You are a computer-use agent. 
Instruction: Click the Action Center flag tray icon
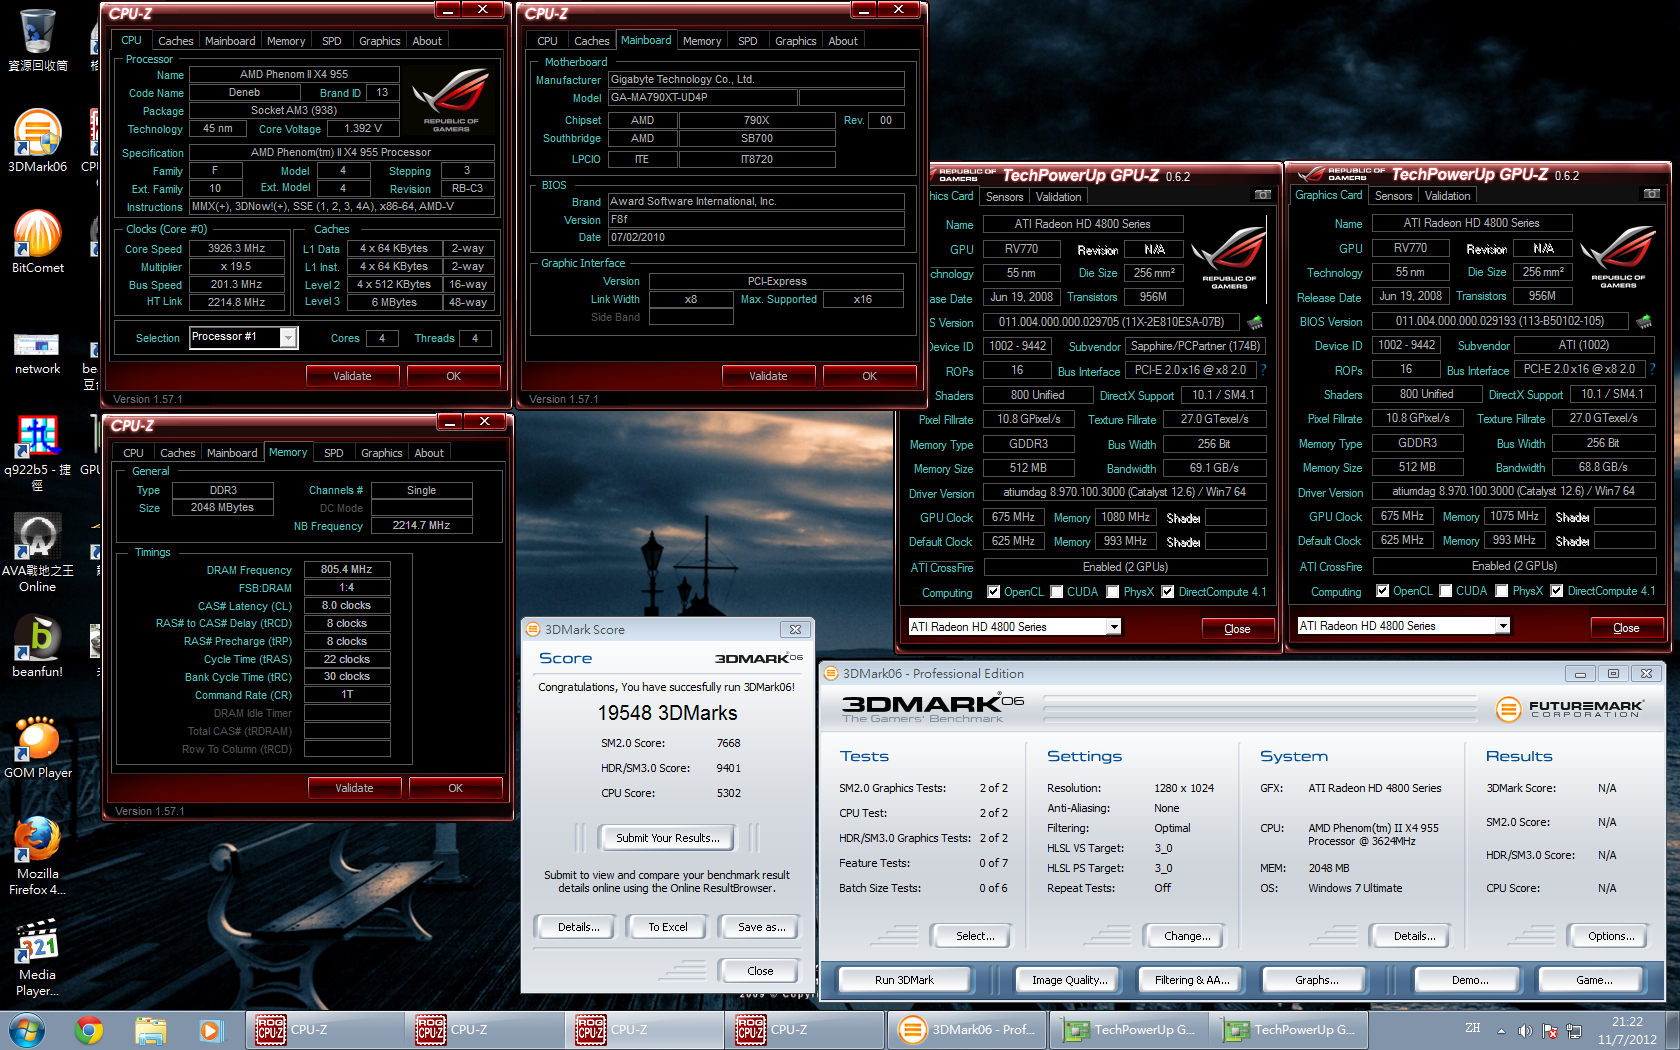click(x=1550, y=1031)
